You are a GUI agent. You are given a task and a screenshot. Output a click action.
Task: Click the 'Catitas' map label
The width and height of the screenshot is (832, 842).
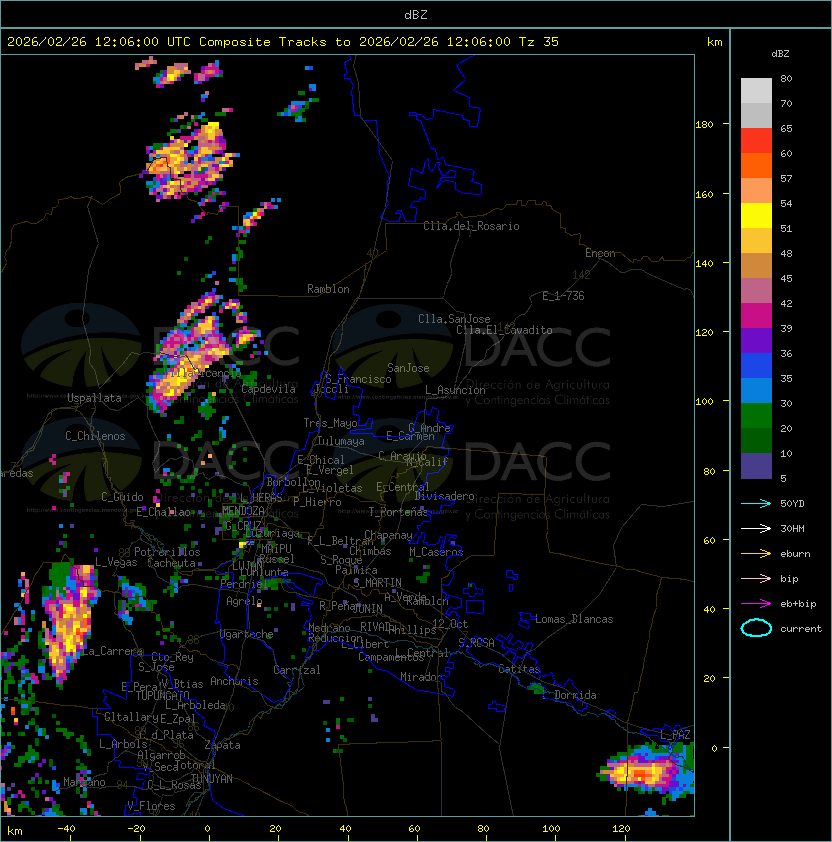click(x=519, y=669)
